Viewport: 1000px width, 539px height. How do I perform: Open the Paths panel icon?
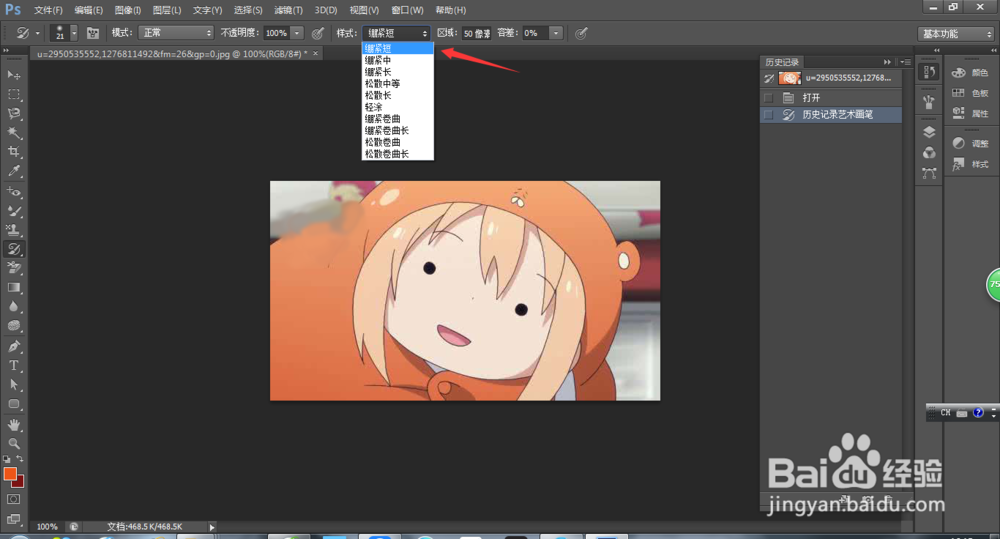pos(929,173)
